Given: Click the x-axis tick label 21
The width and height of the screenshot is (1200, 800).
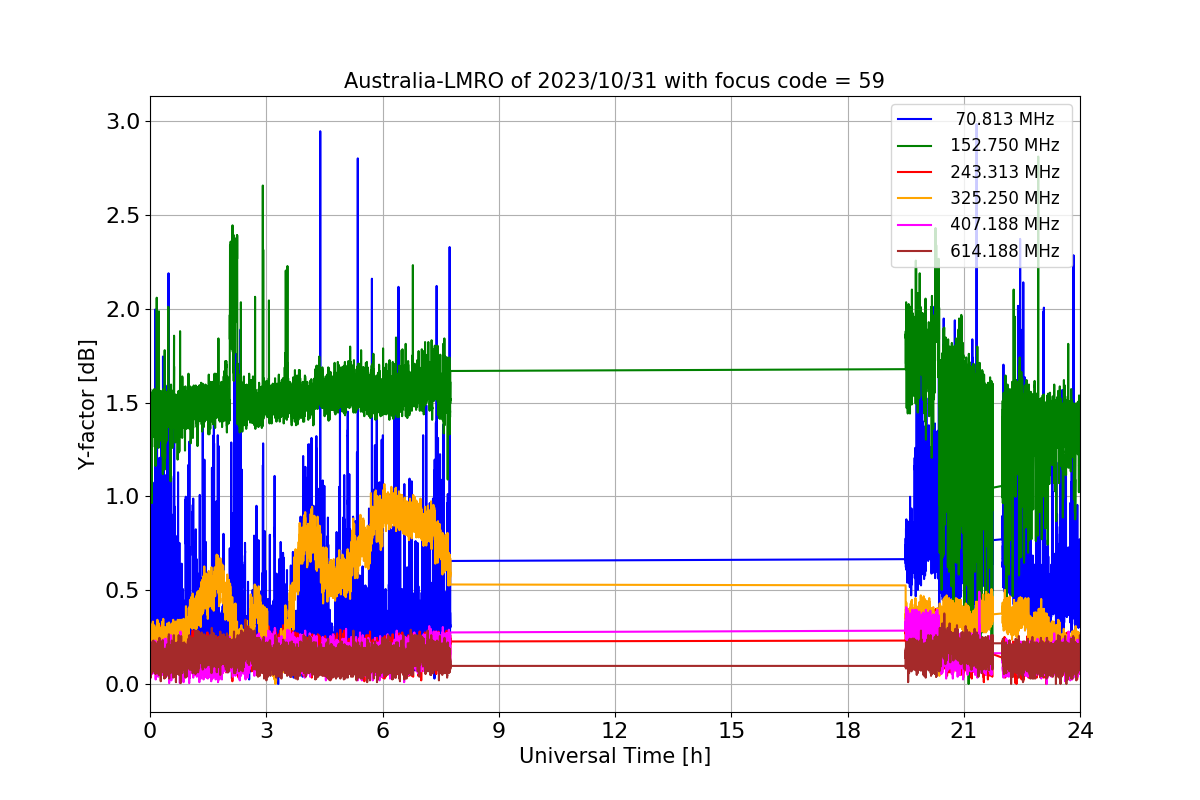Looking at the screenshot, I should click(x=963, y=731).
